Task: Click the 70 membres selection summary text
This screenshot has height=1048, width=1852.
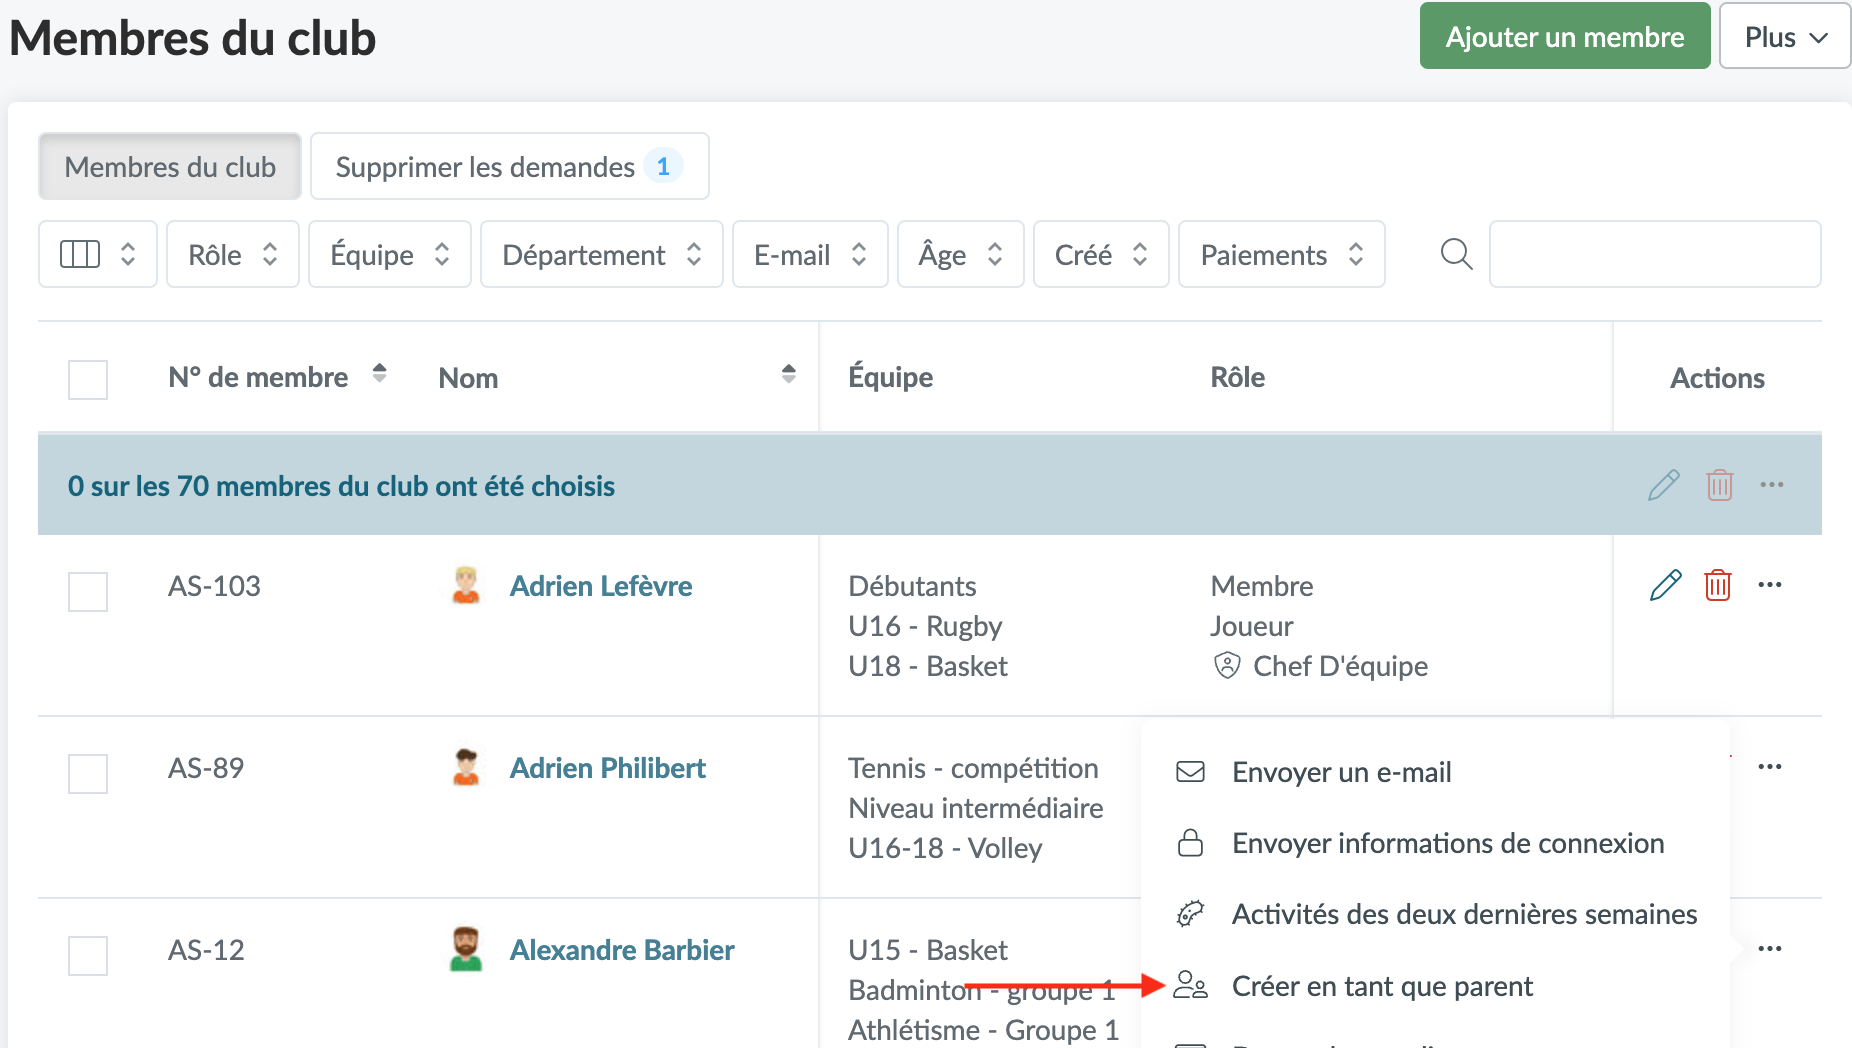Action: point(341,486)
